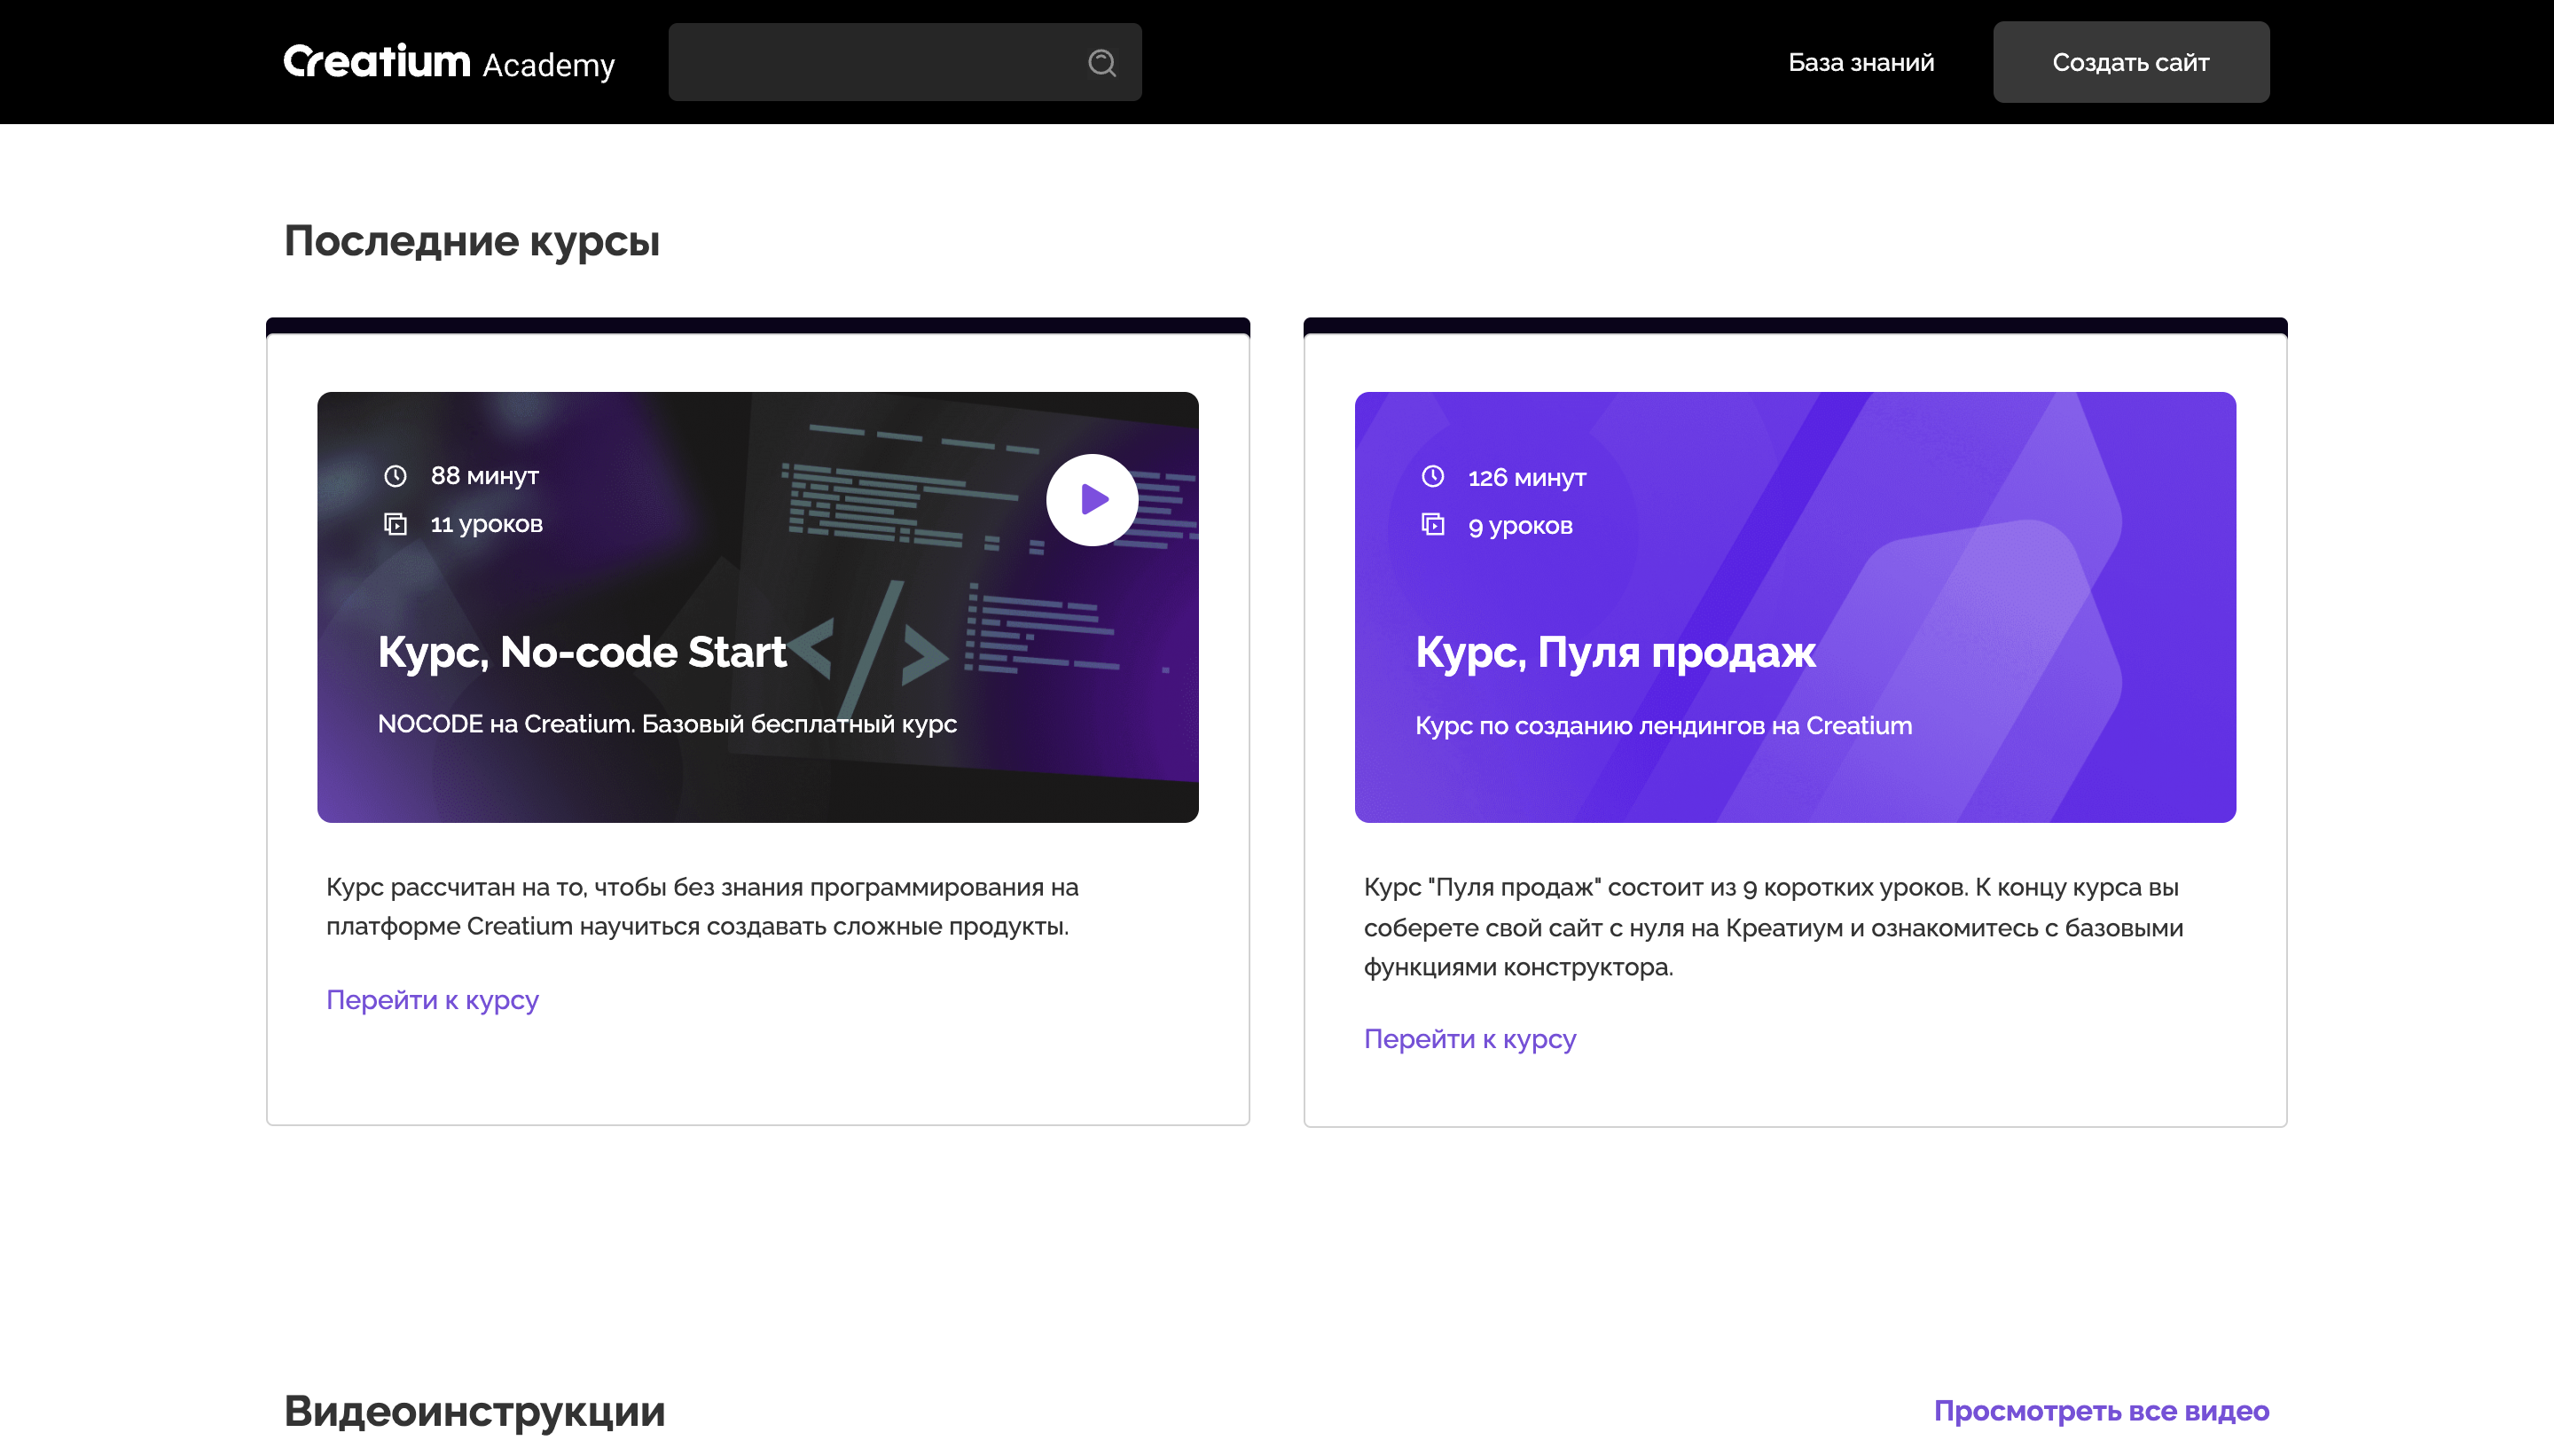Image resolution: width=2554 pixels, height=1456 pixels.
Task: Click the Пуля продаж course thumbnail
Action: tap(1795, 608)
